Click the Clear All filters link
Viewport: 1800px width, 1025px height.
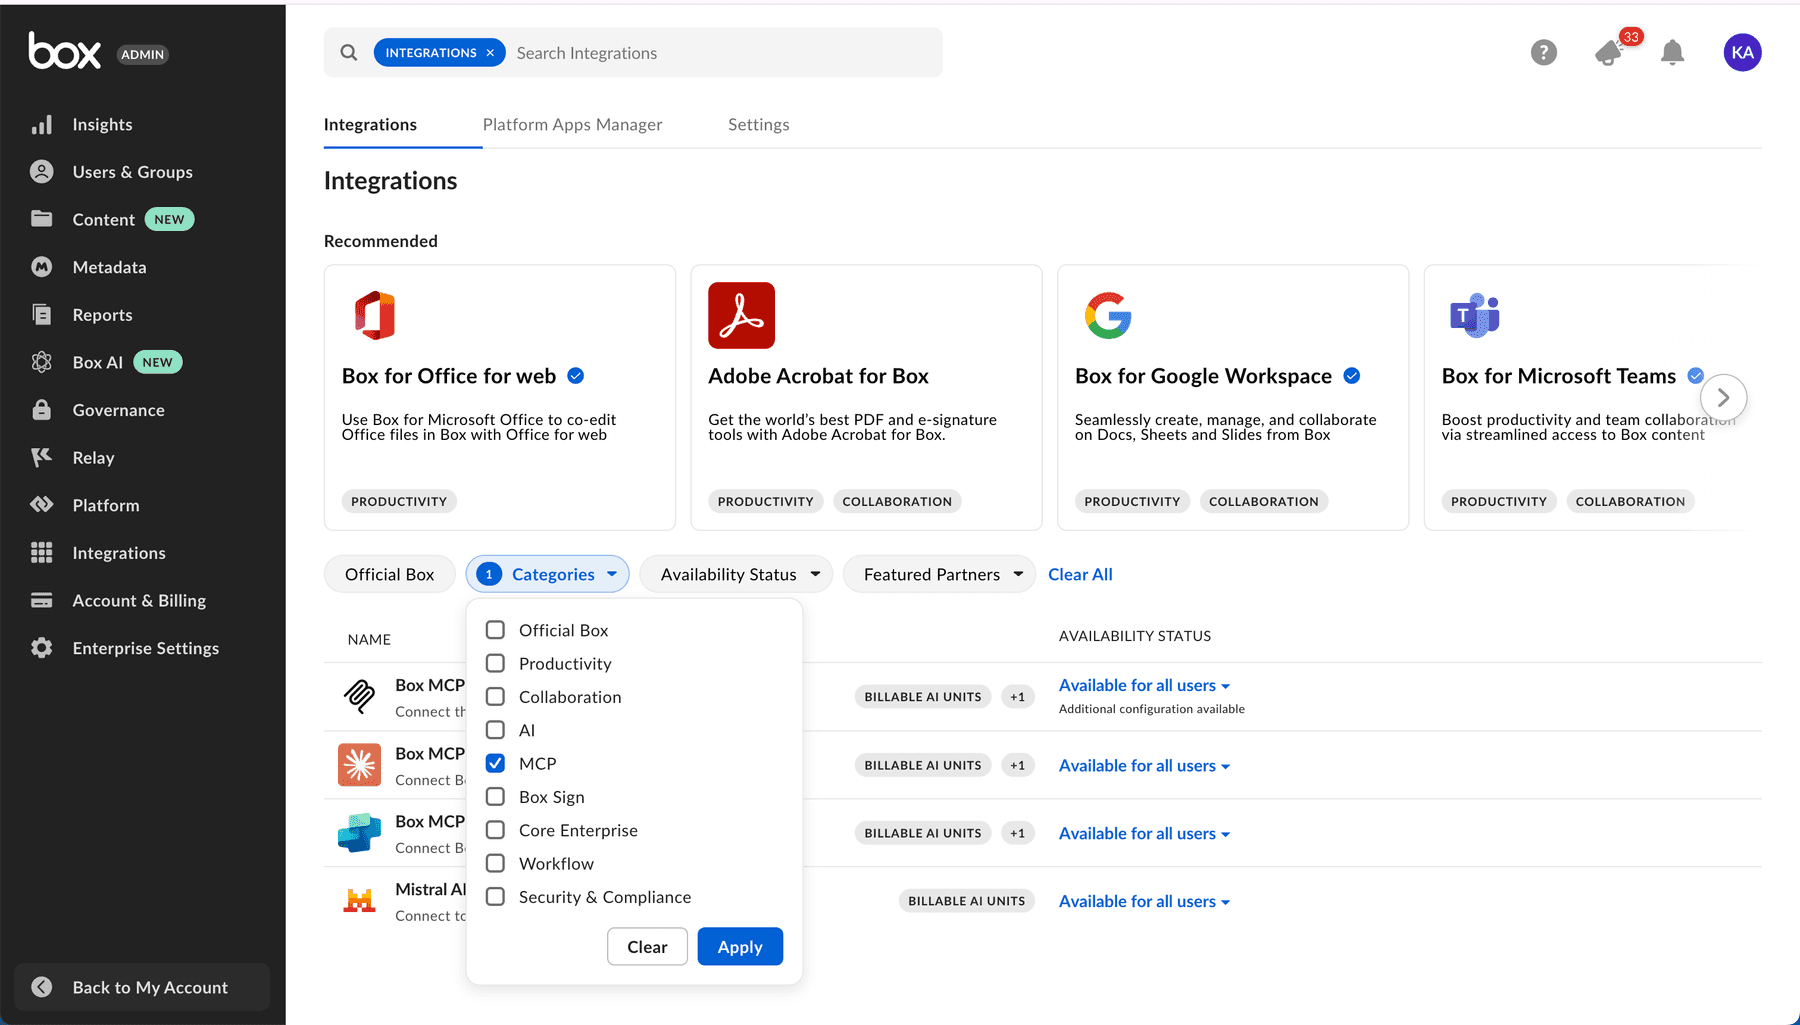(x=1080, y=574)
